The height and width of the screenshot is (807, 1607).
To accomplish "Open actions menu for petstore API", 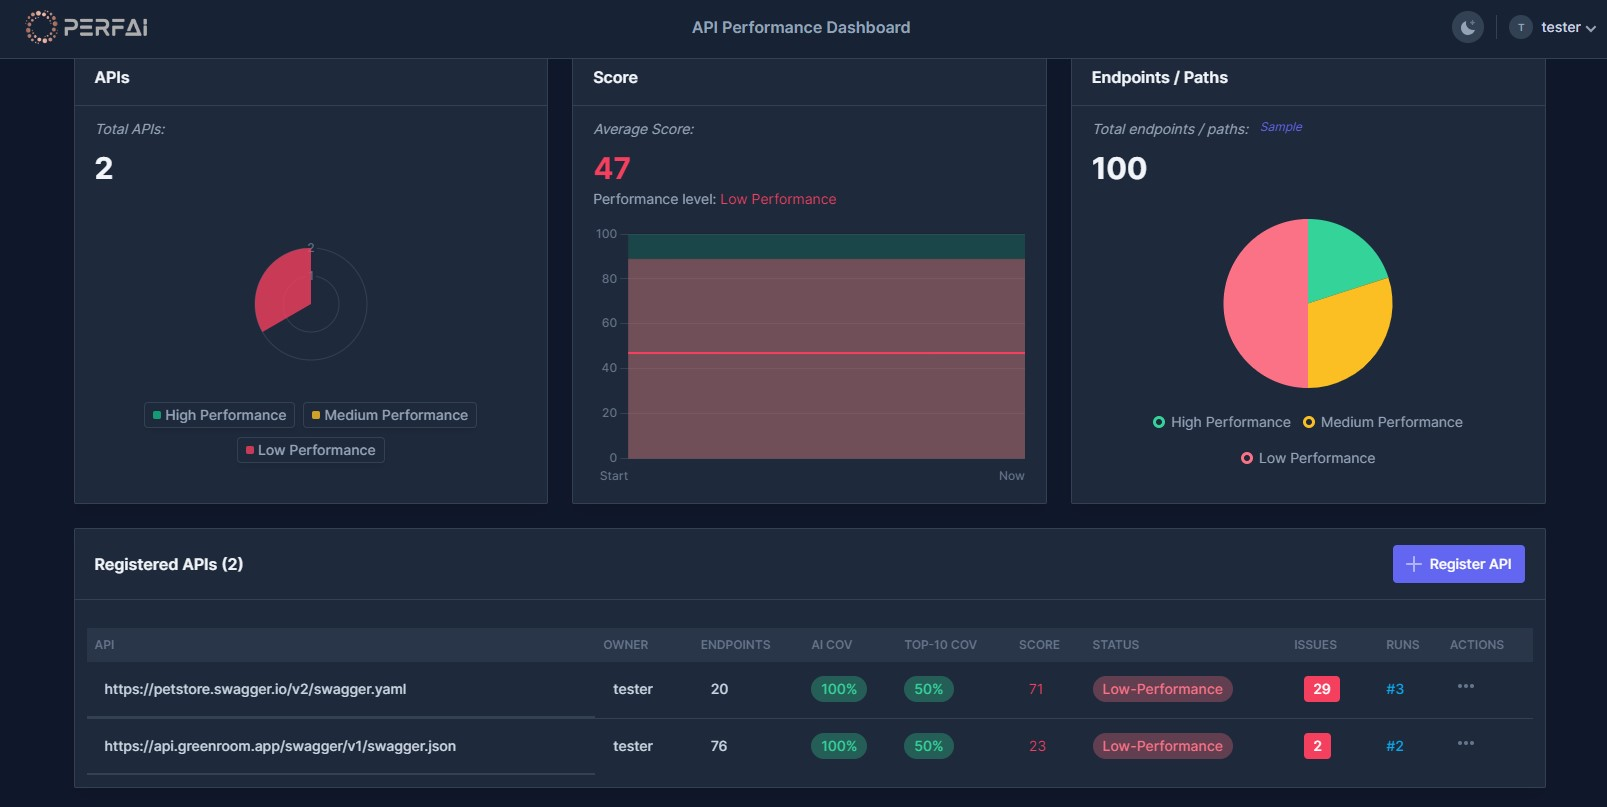I will [1465, 687].
